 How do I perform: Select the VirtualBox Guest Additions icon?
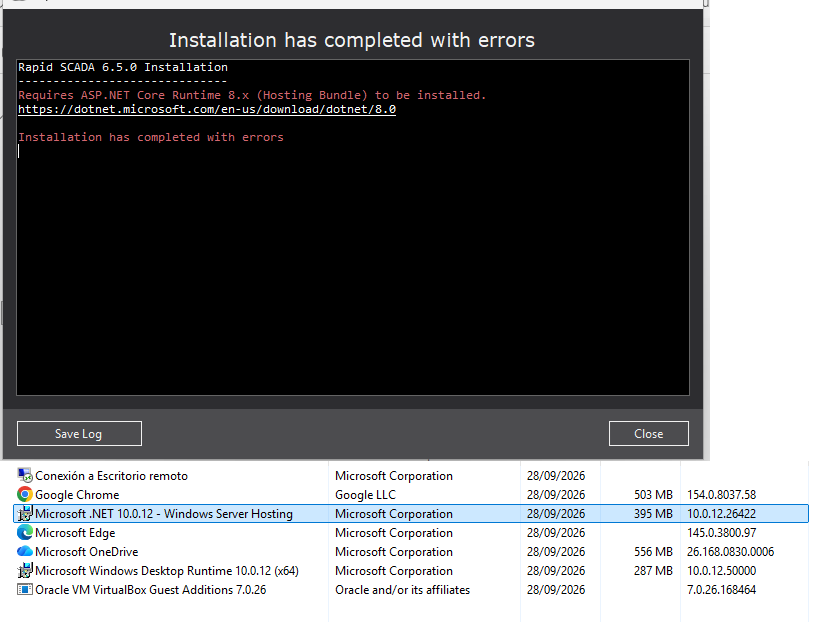tap(25, 590)
